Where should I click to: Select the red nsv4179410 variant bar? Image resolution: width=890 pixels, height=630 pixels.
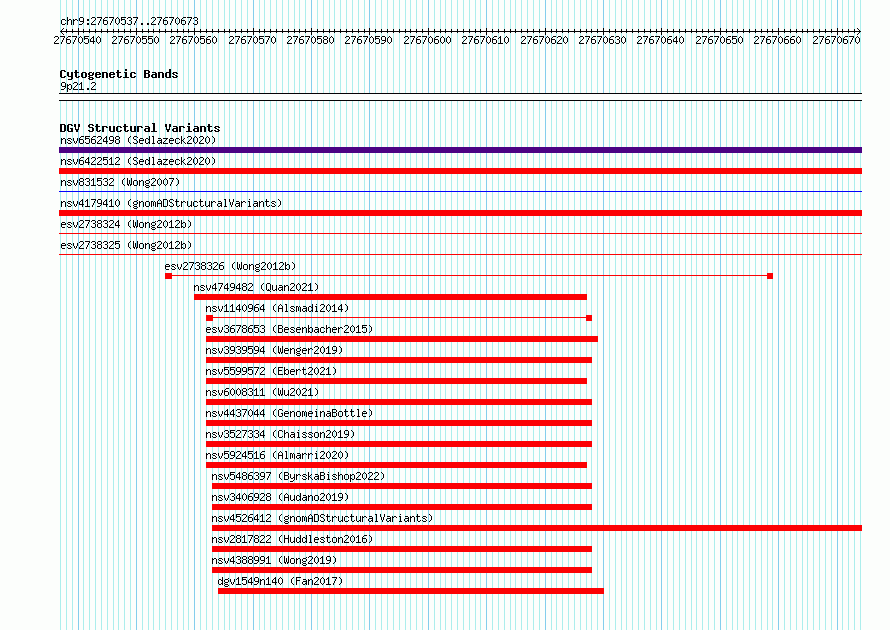tap(460, 213)
